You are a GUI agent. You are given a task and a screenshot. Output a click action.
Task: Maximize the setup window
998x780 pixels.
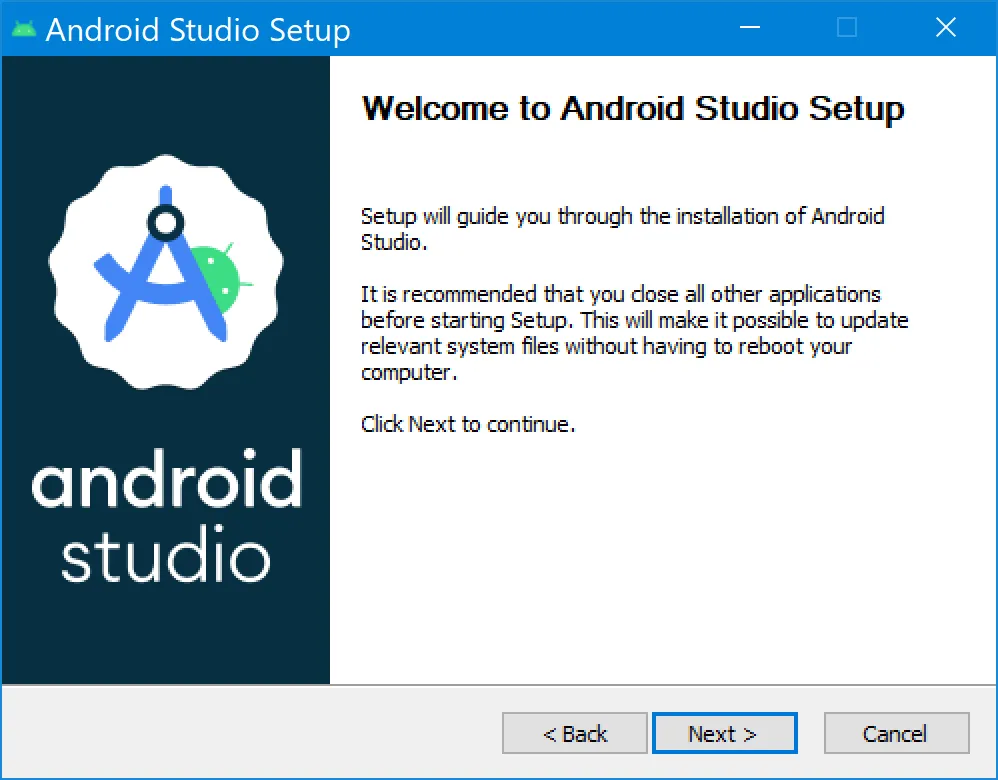click(846, 27)
